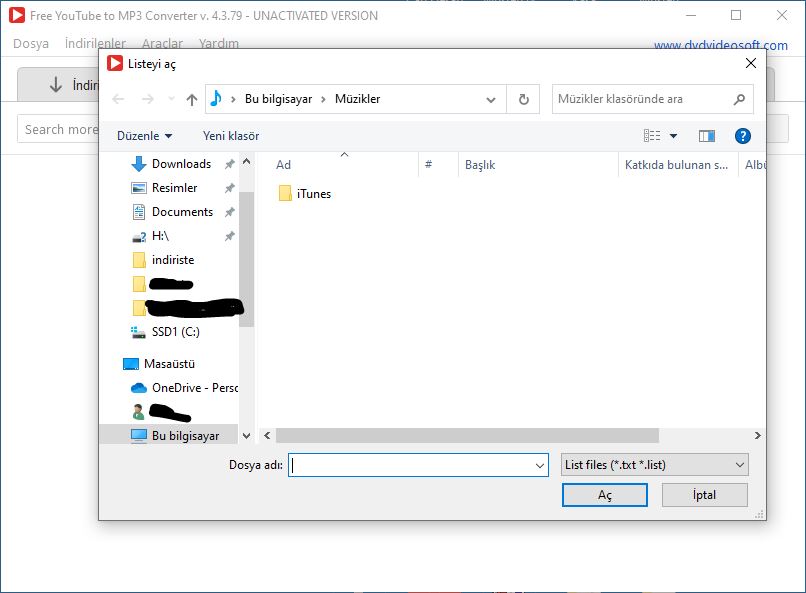Click the H:\ pin icon
The image size is (806, 593).
point(229,236)
